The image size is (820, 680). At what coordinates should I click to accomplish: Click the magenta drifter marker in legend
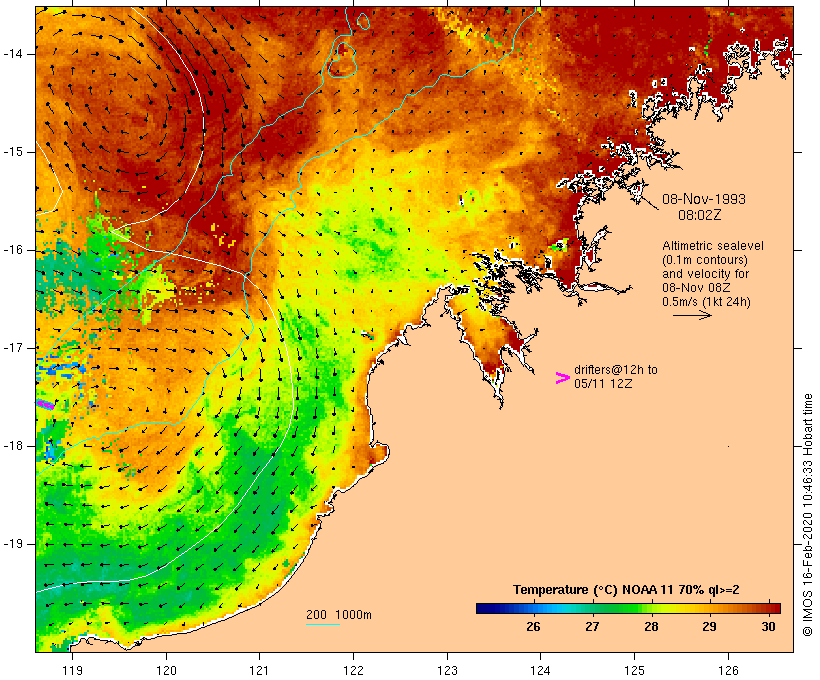click(x=562, y=378)
